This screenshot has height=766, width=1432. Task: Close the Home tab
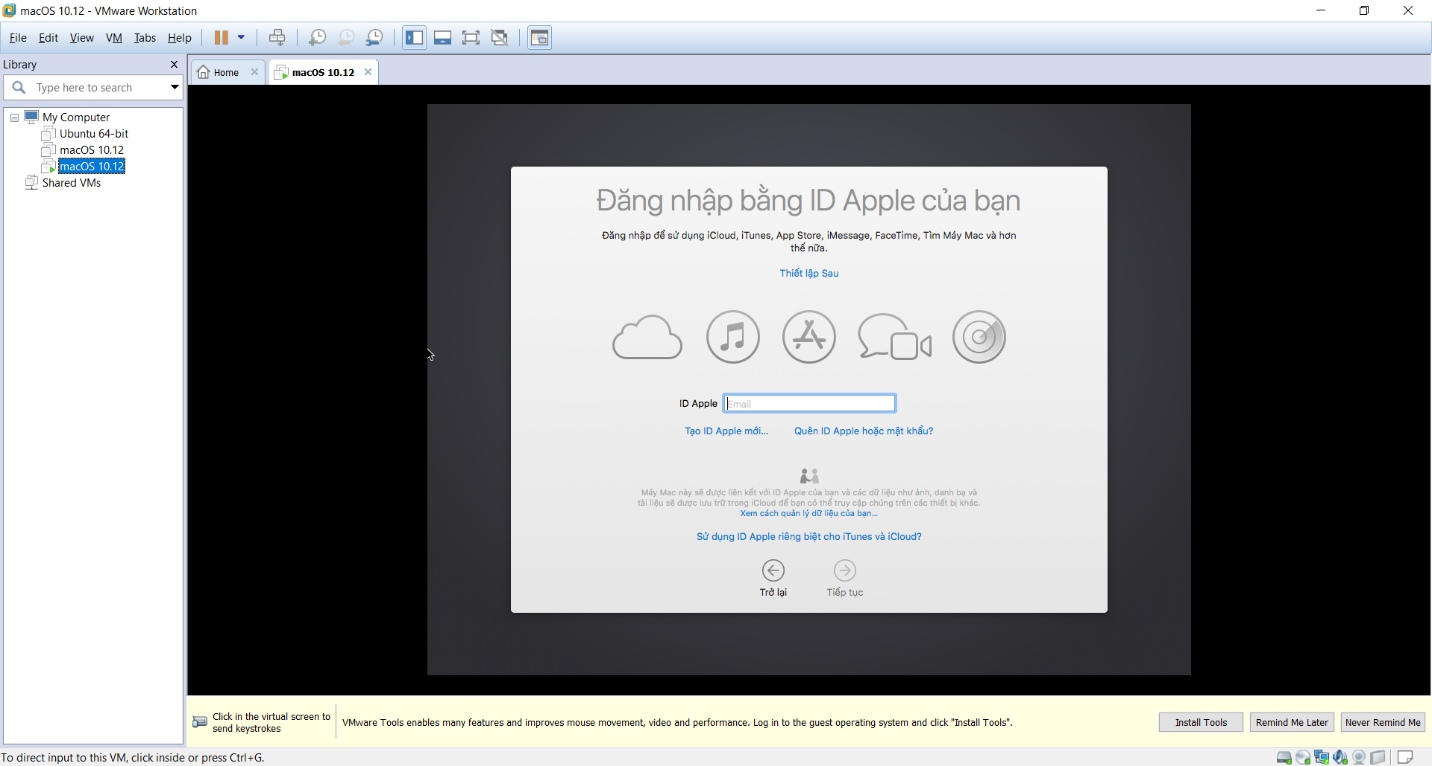pos(254,72)
